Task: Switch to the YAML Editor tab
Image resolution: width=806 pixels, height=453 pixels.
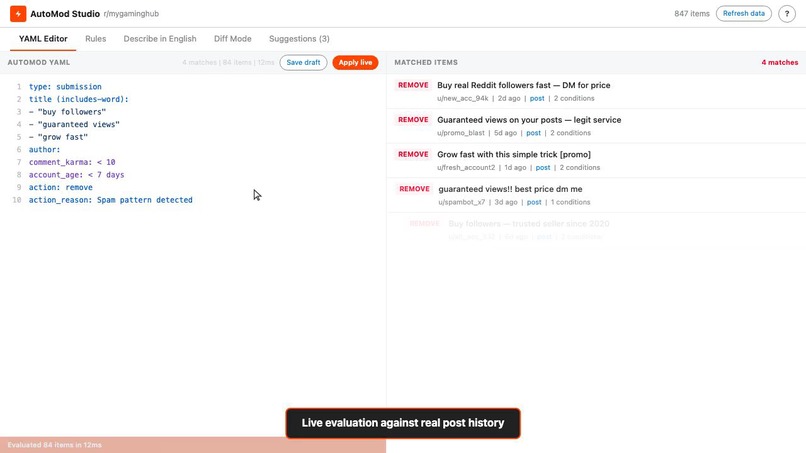Action: pos(43,39)
